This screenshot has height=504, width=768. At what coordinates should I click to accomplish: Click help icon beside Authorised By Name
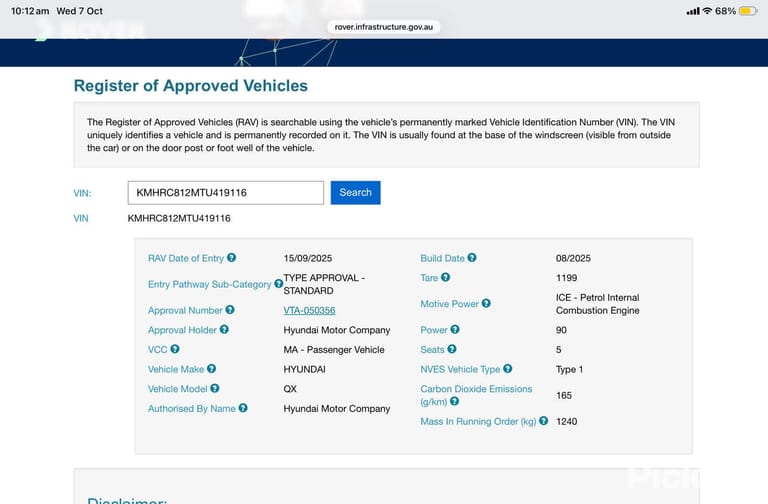pyautogui.click(x=243, y=408)
